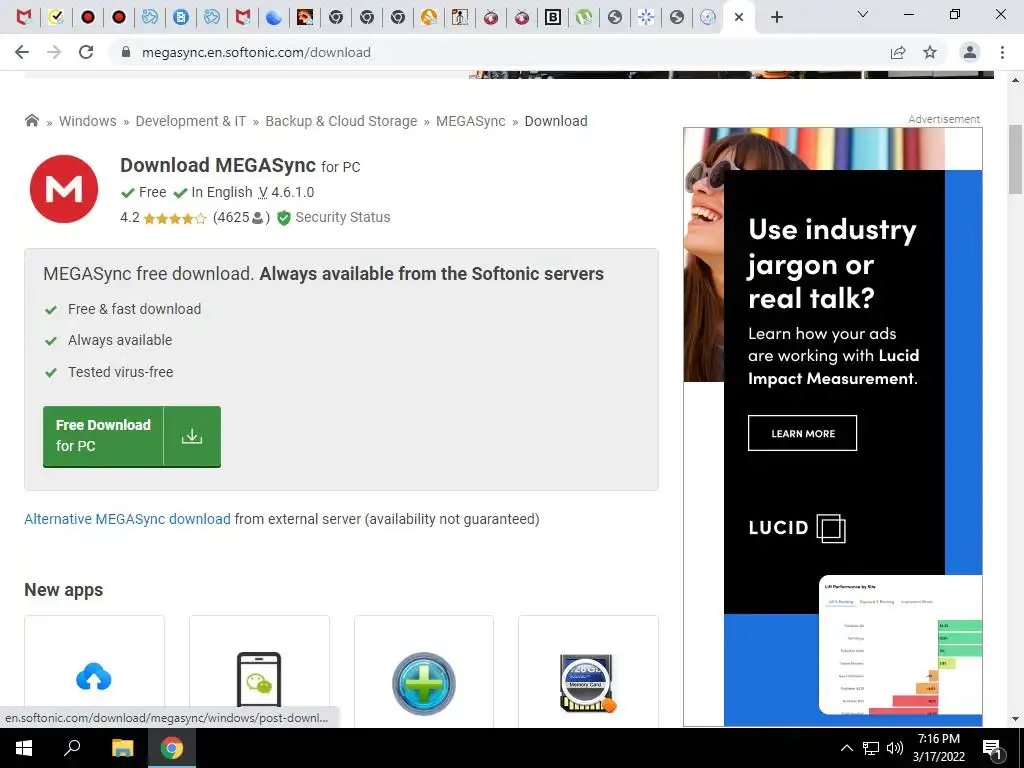
Task: Open the blue cloud upload app card
Action: [x=94, y=671]
